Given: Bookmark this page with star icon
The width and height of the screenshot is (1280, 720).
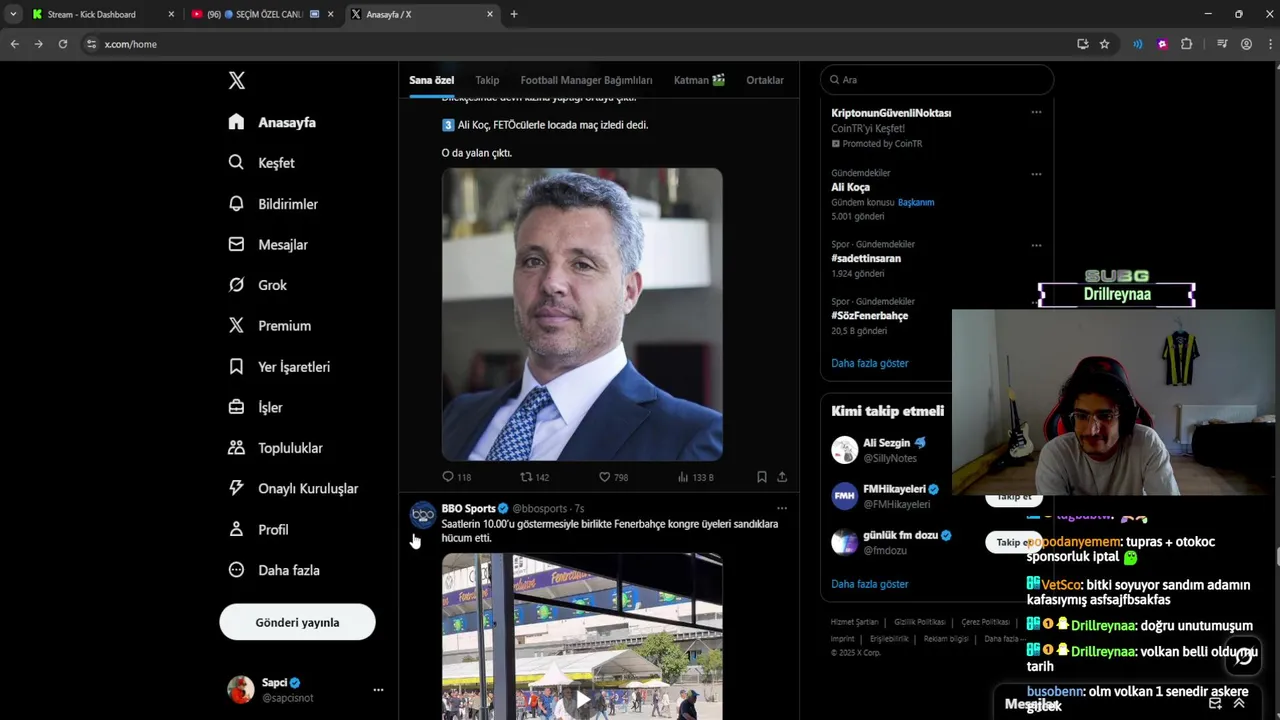Looking at the screenshot, I should pos(1104,44).
